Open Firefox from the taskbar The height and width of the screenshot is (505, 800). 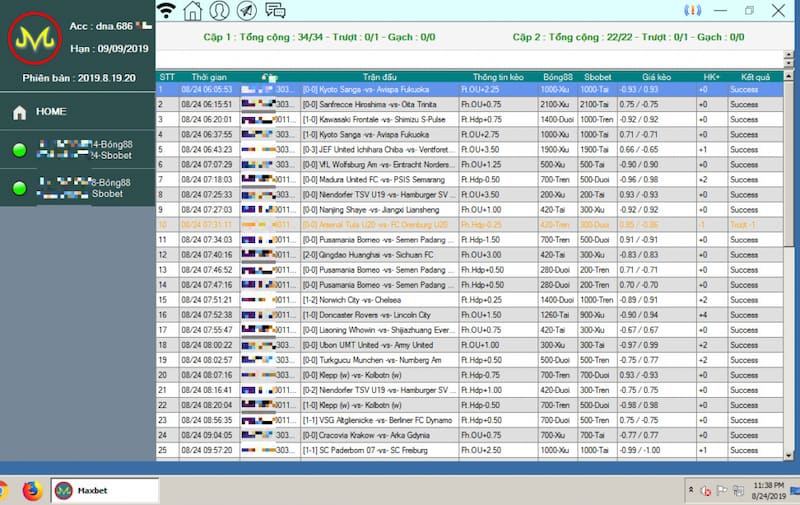[x=31, y=490]
